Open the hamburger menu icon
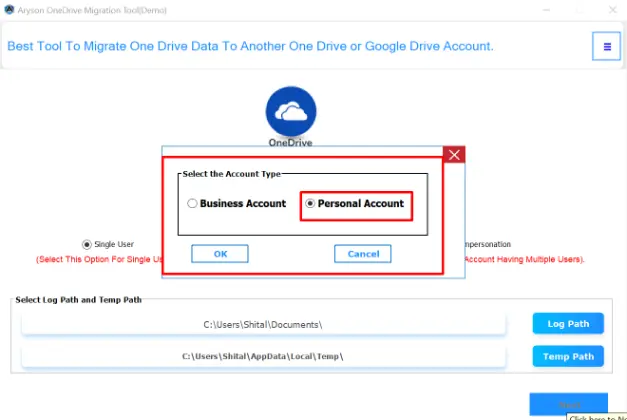 (606, 46)
